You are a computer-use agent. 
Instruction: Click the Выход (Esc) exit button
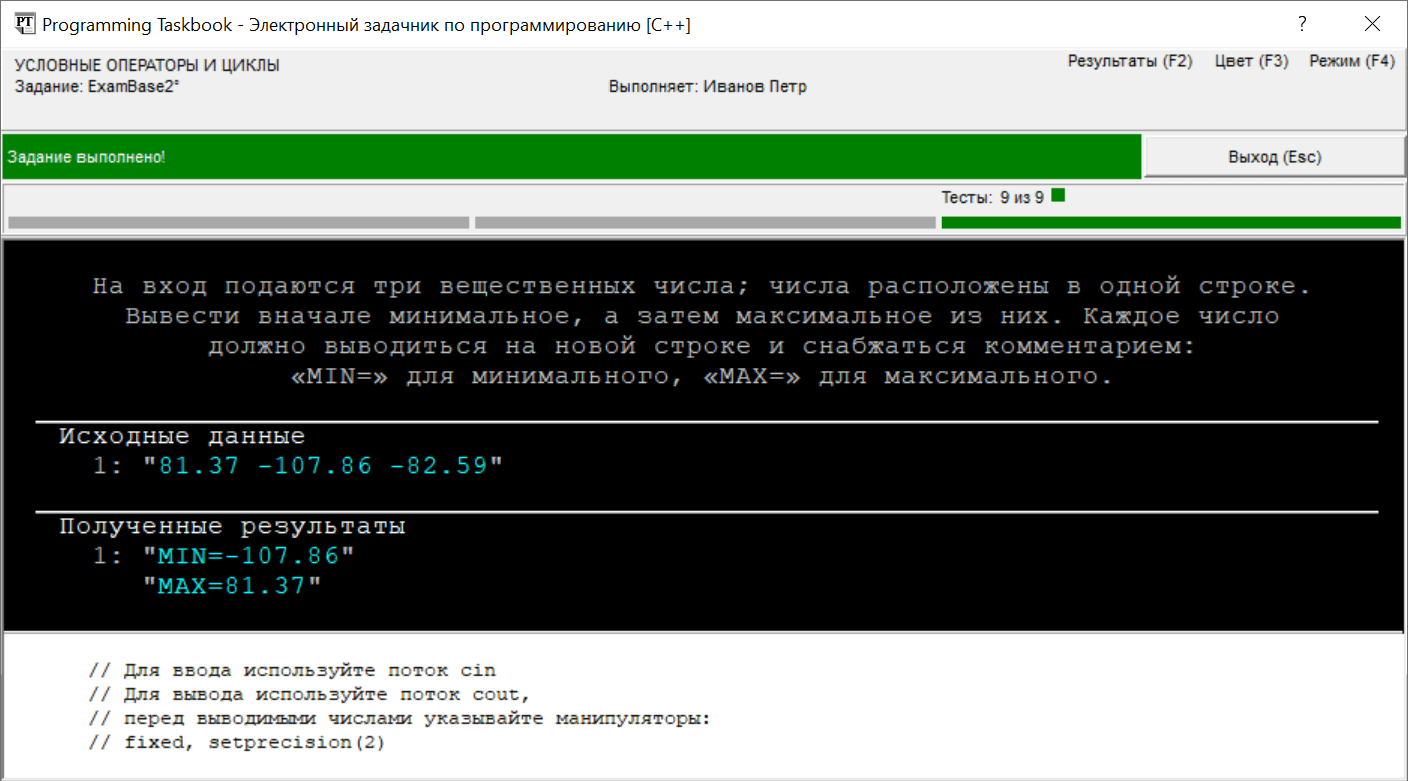pos(1275,157)
